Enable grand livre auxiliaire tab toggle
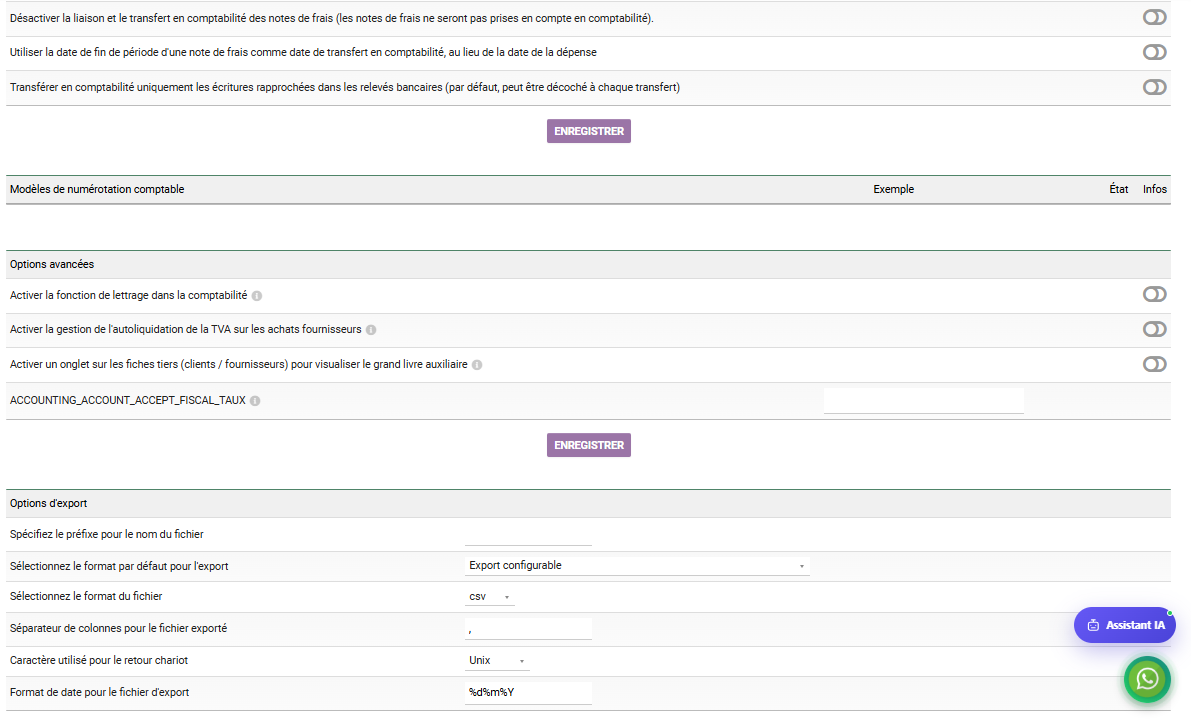 click(x=1154, y=364)
